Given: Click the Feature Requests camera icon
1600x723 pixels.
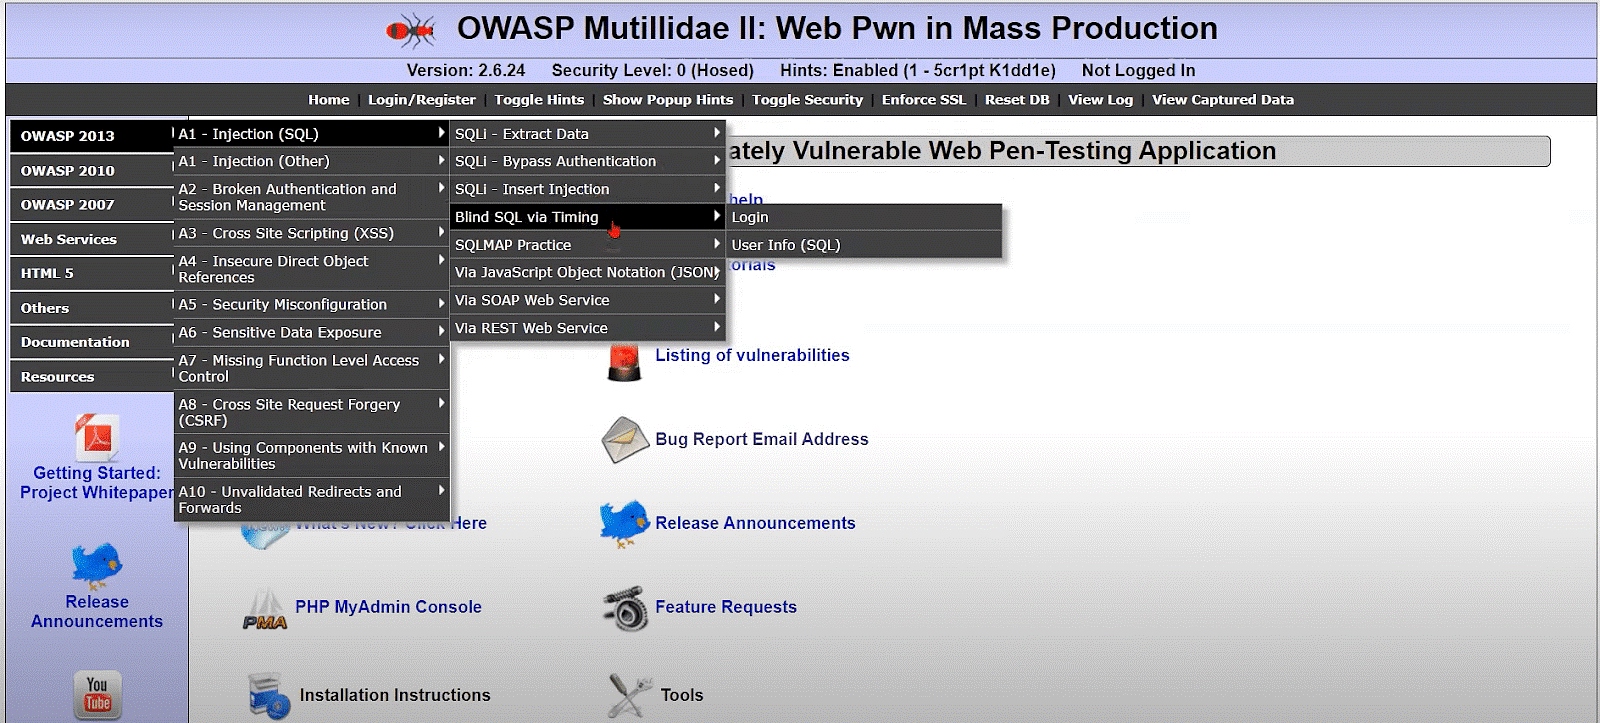Looking at the screenshot, I should click(625, 608).
